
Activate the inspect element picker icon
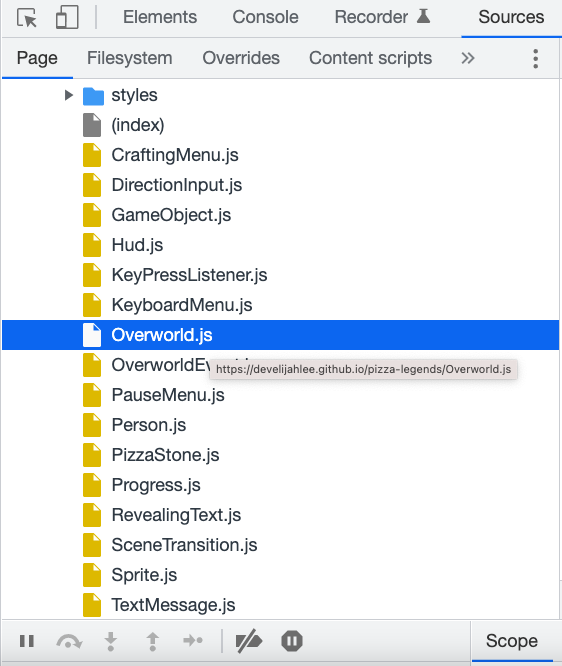pyautogui.click(x=27, y=18)
